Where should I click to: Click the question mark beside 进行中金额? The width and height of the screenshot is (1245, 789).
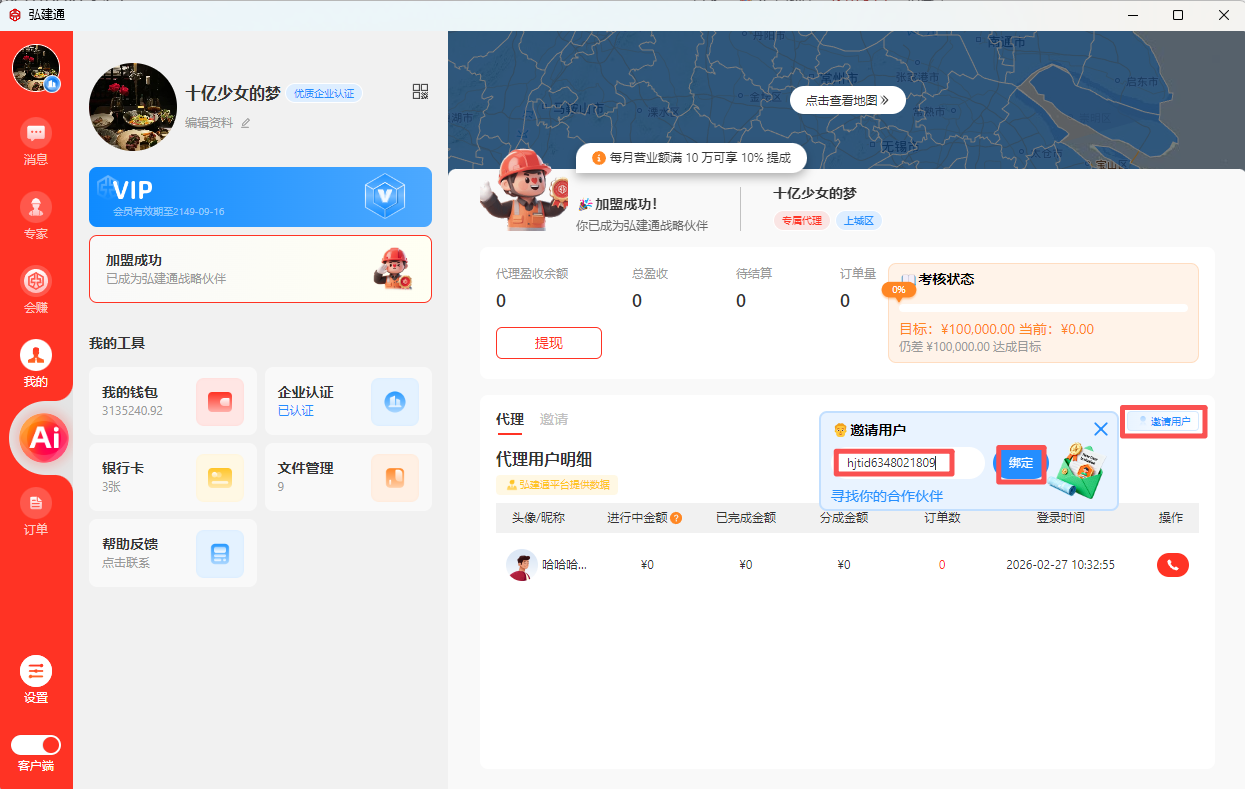tap(677, 518)
